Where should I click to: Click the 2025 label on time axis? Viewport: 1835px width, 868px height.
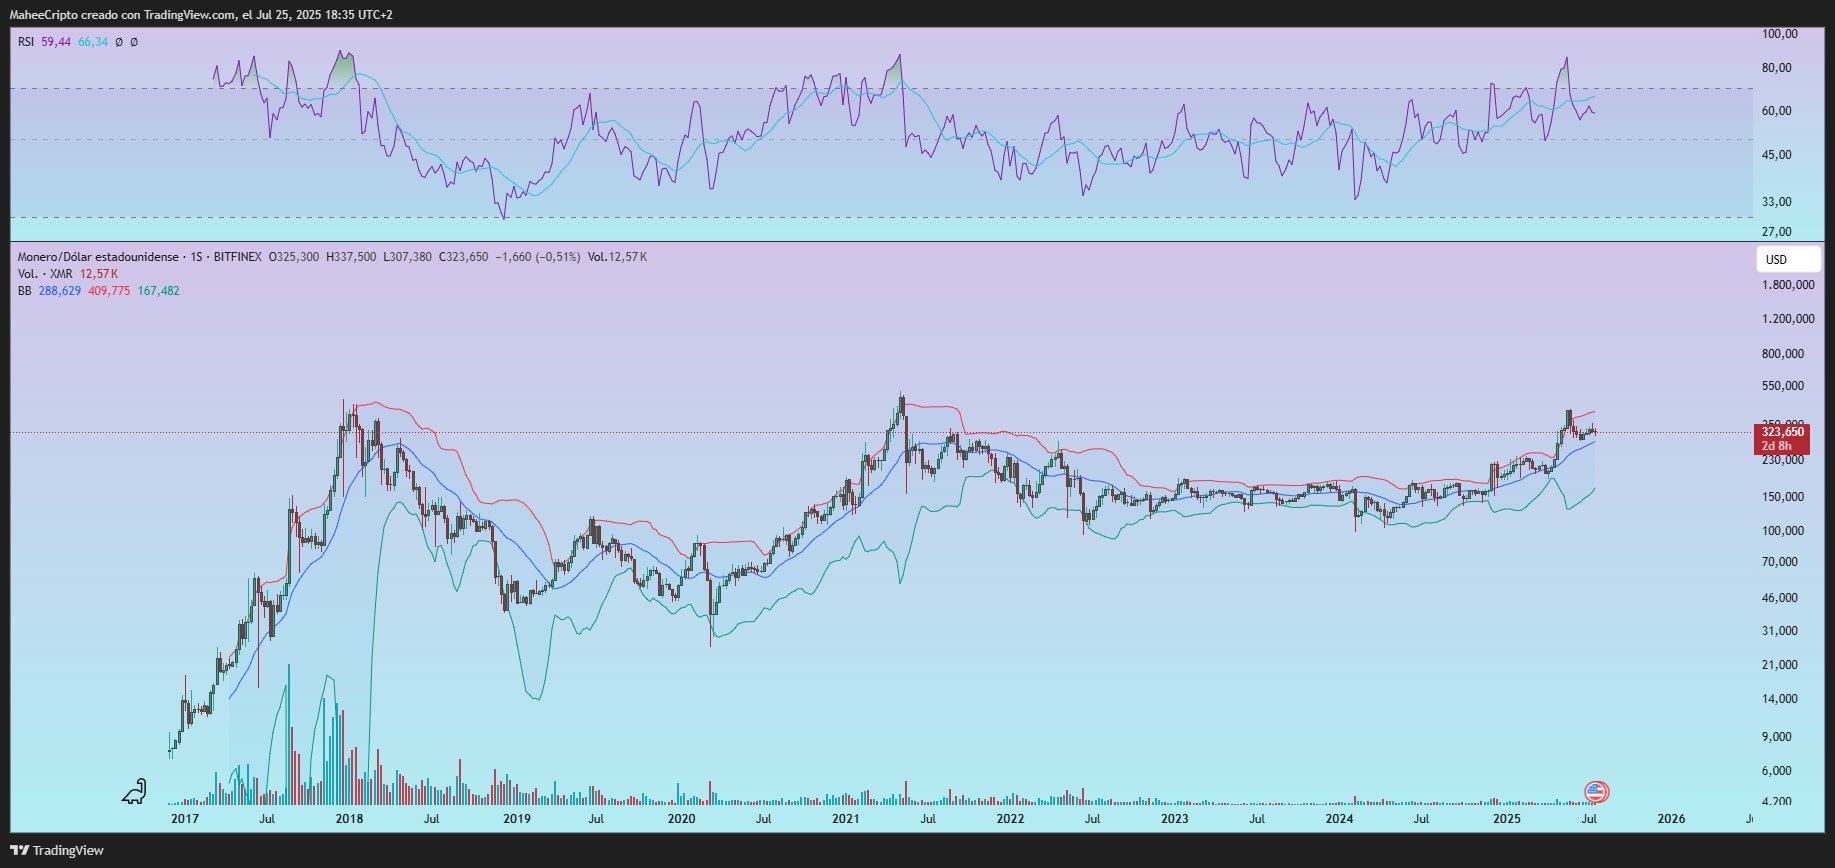1507,819
